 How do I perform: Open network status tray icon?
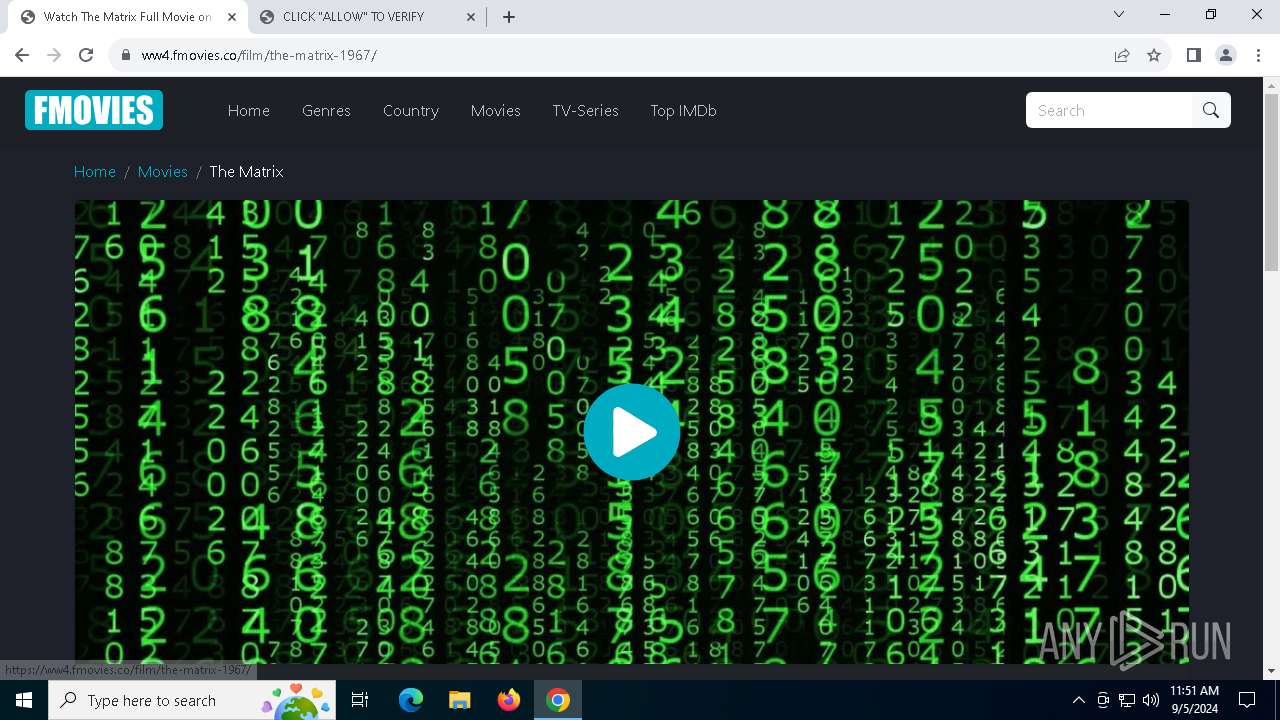pyautogui.click(x=1127, y=700)
